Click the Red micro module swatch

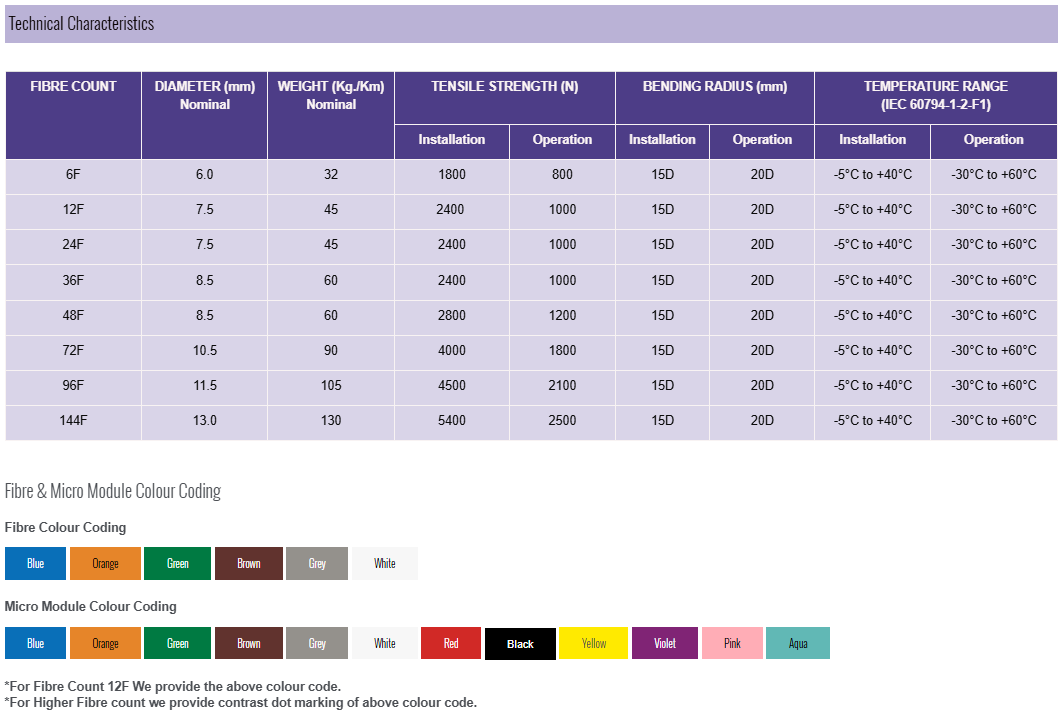coord(451,643)
